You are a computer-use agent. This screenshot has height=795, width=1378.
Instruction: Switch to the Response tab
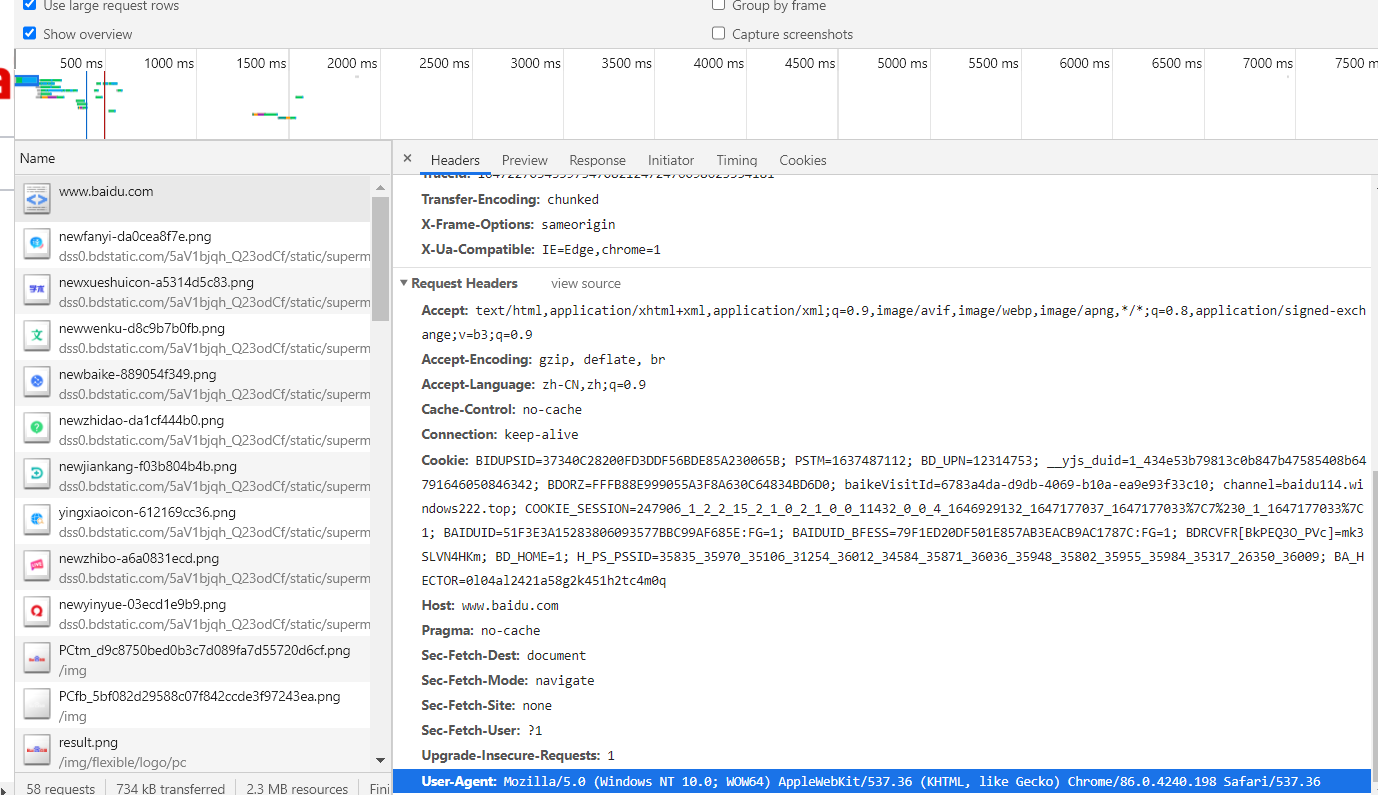597,160
